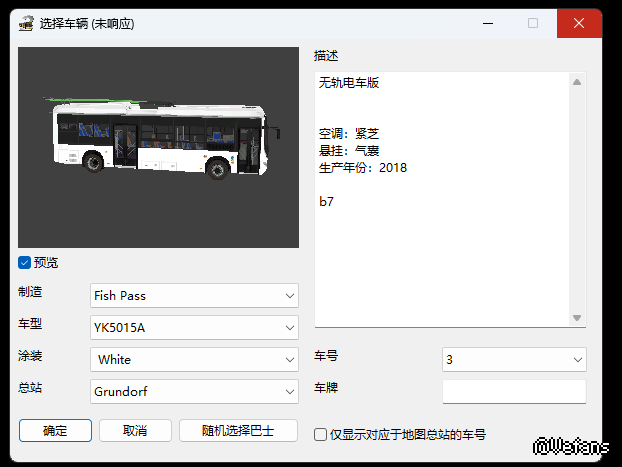
Task: Expand the 总站 Grundorf dropdown
Action: pos(194,391)
